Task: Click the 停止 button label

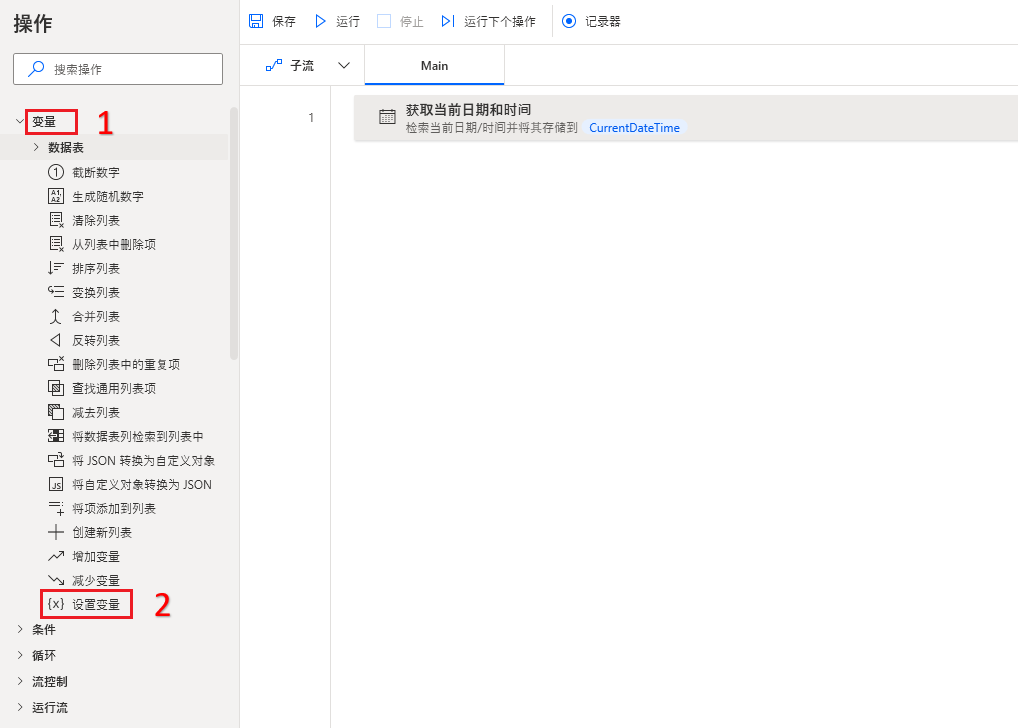Action: click(x=412, y=22)
